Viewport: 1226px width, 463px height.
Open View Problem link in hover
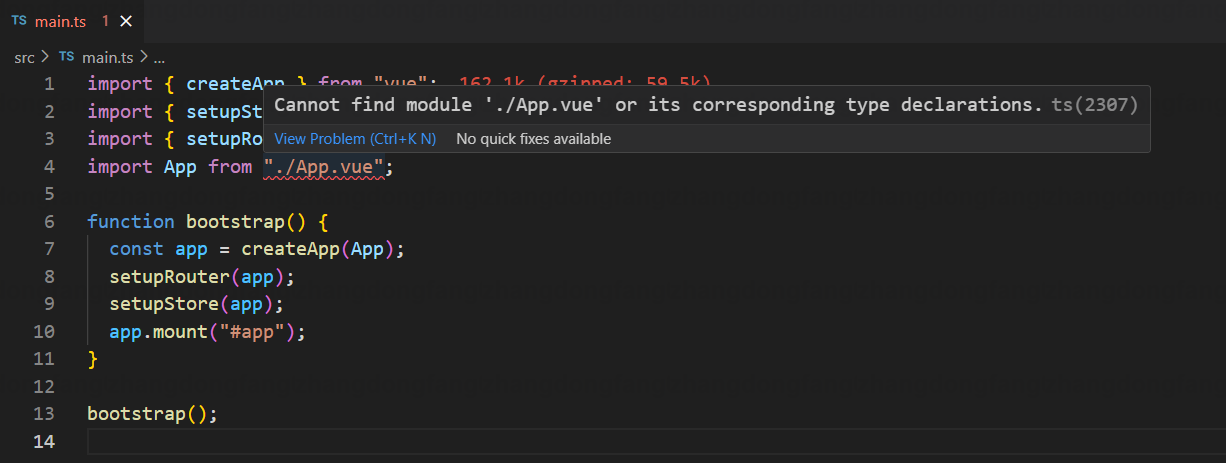tap(355, 139)
